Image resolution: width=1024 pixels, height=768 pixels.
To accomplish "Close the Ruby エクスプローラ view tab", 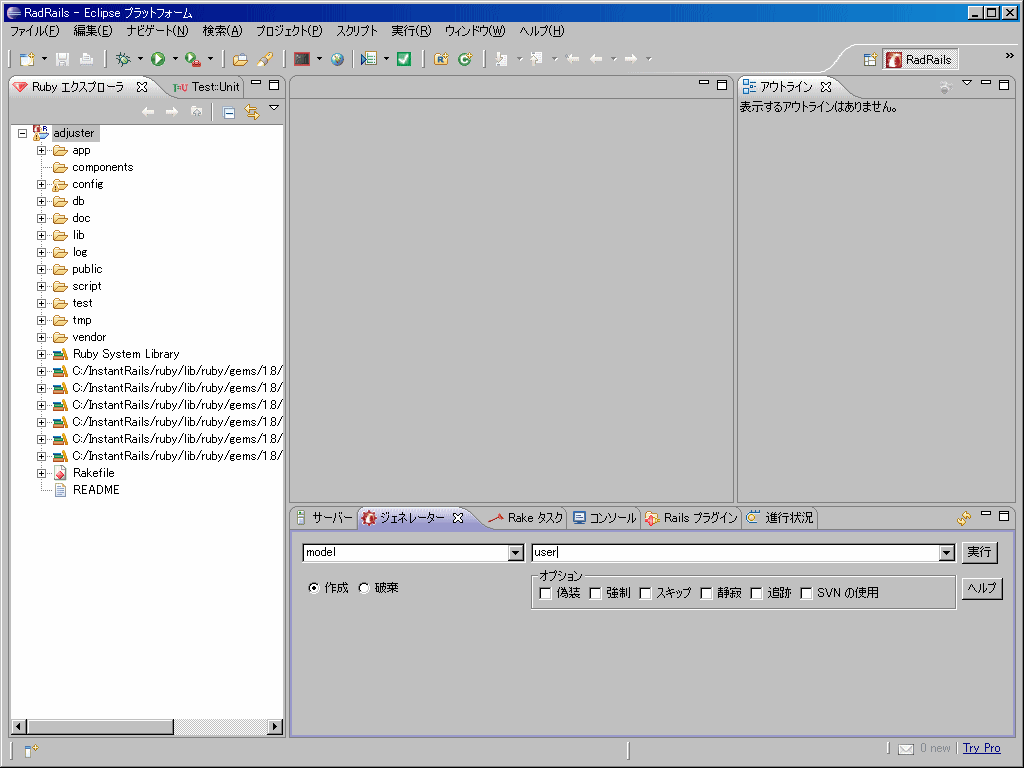I will pos(142,87).
